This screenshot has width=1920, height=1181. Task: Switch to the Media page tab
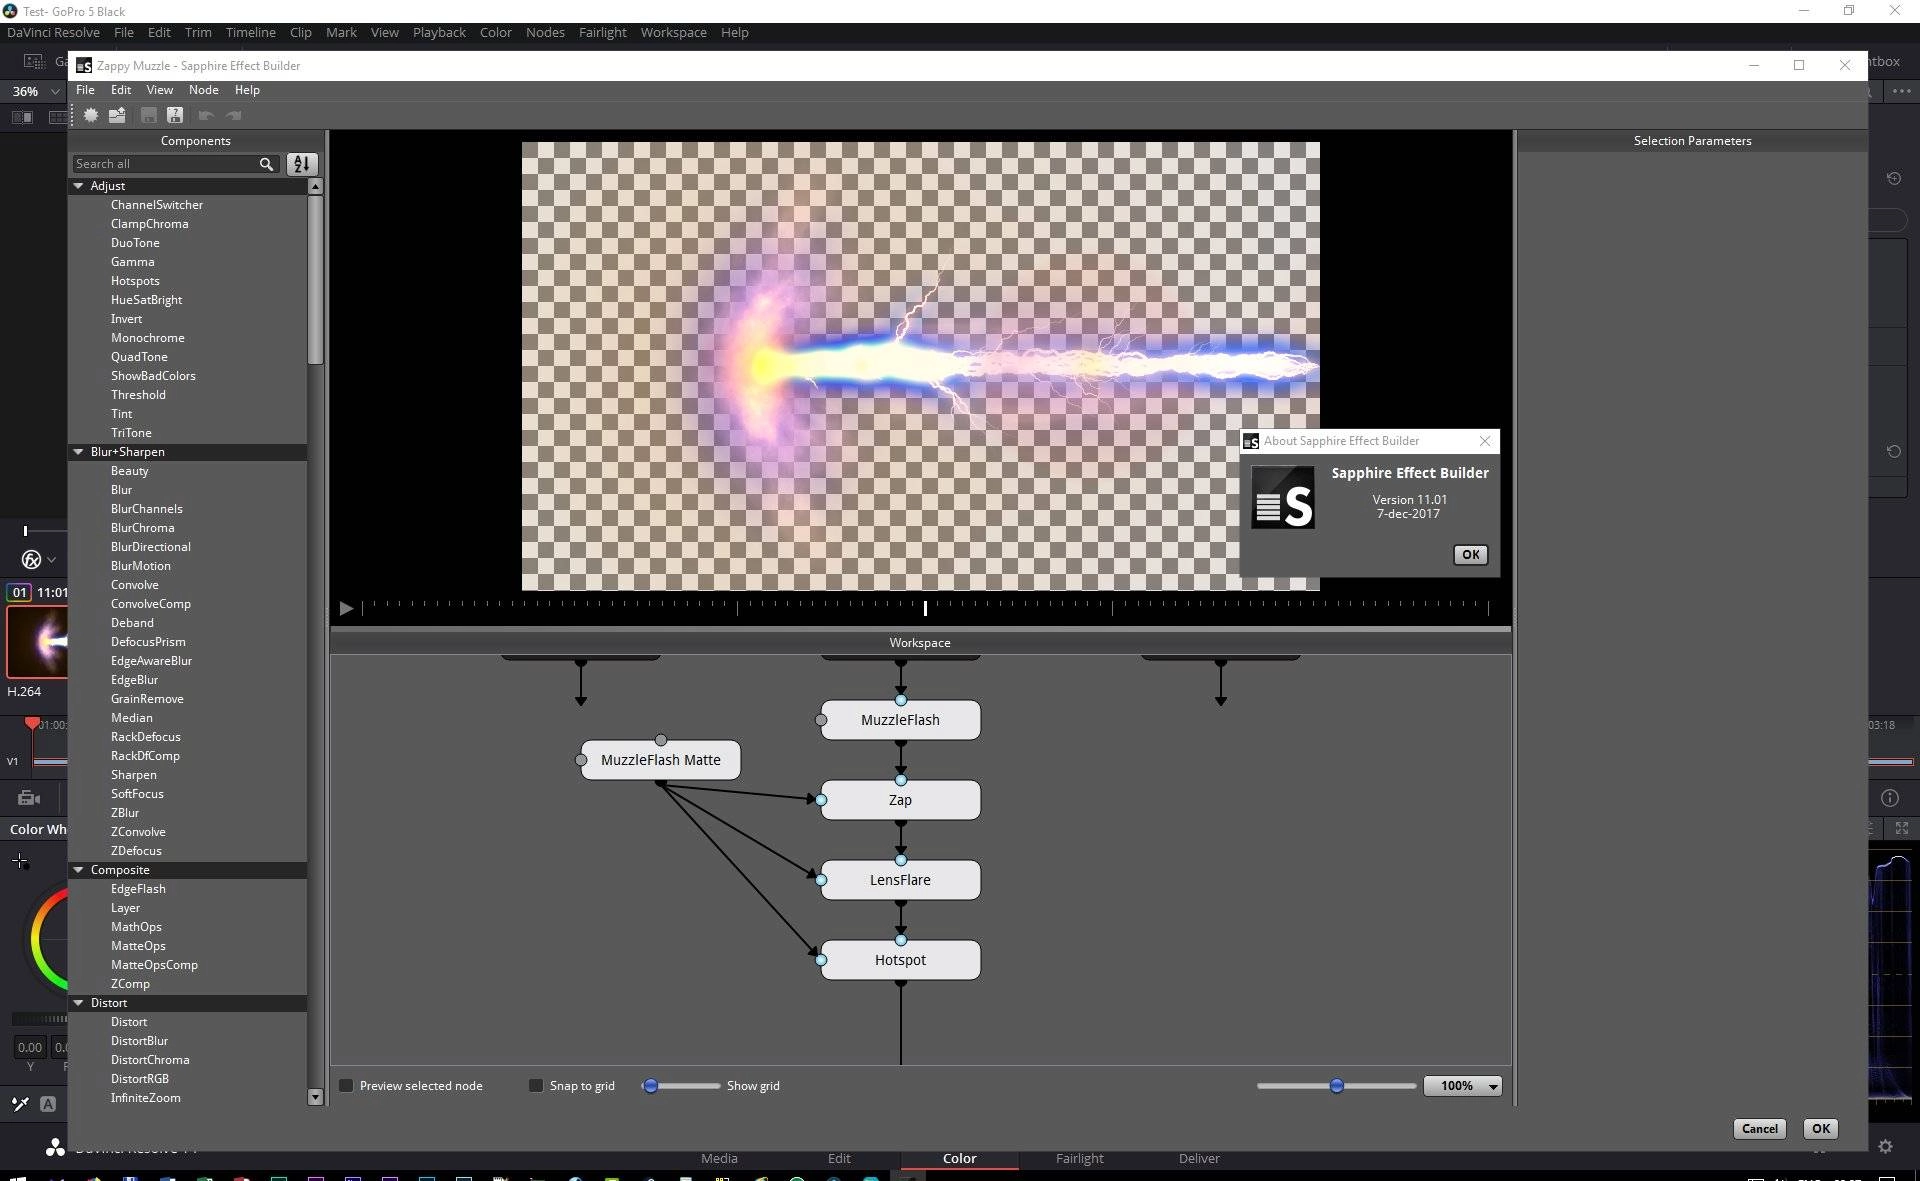pyautogui.click(x=719, y=1158)
